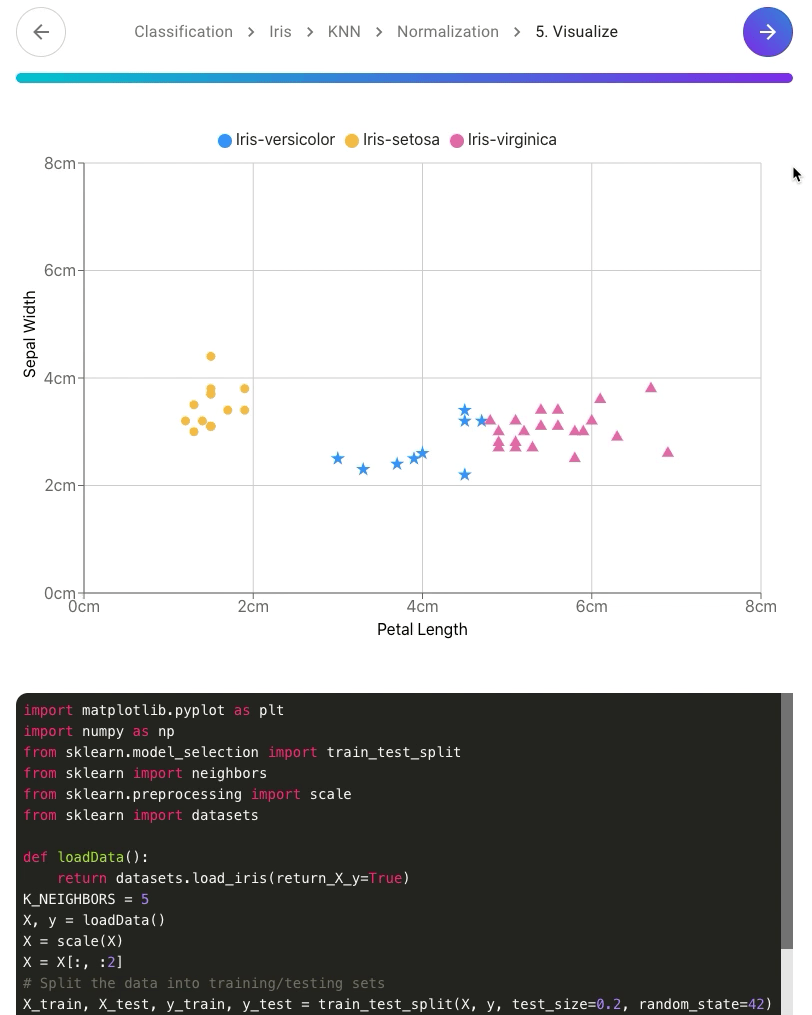Click the back arrow button
Image resolution: width=812 pixels, height=1015 pixels.
41,32
